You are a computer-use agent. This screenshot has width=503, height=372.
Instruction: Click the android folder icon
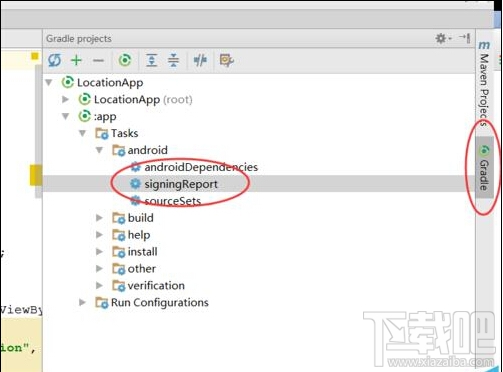[x=119, y=151]
